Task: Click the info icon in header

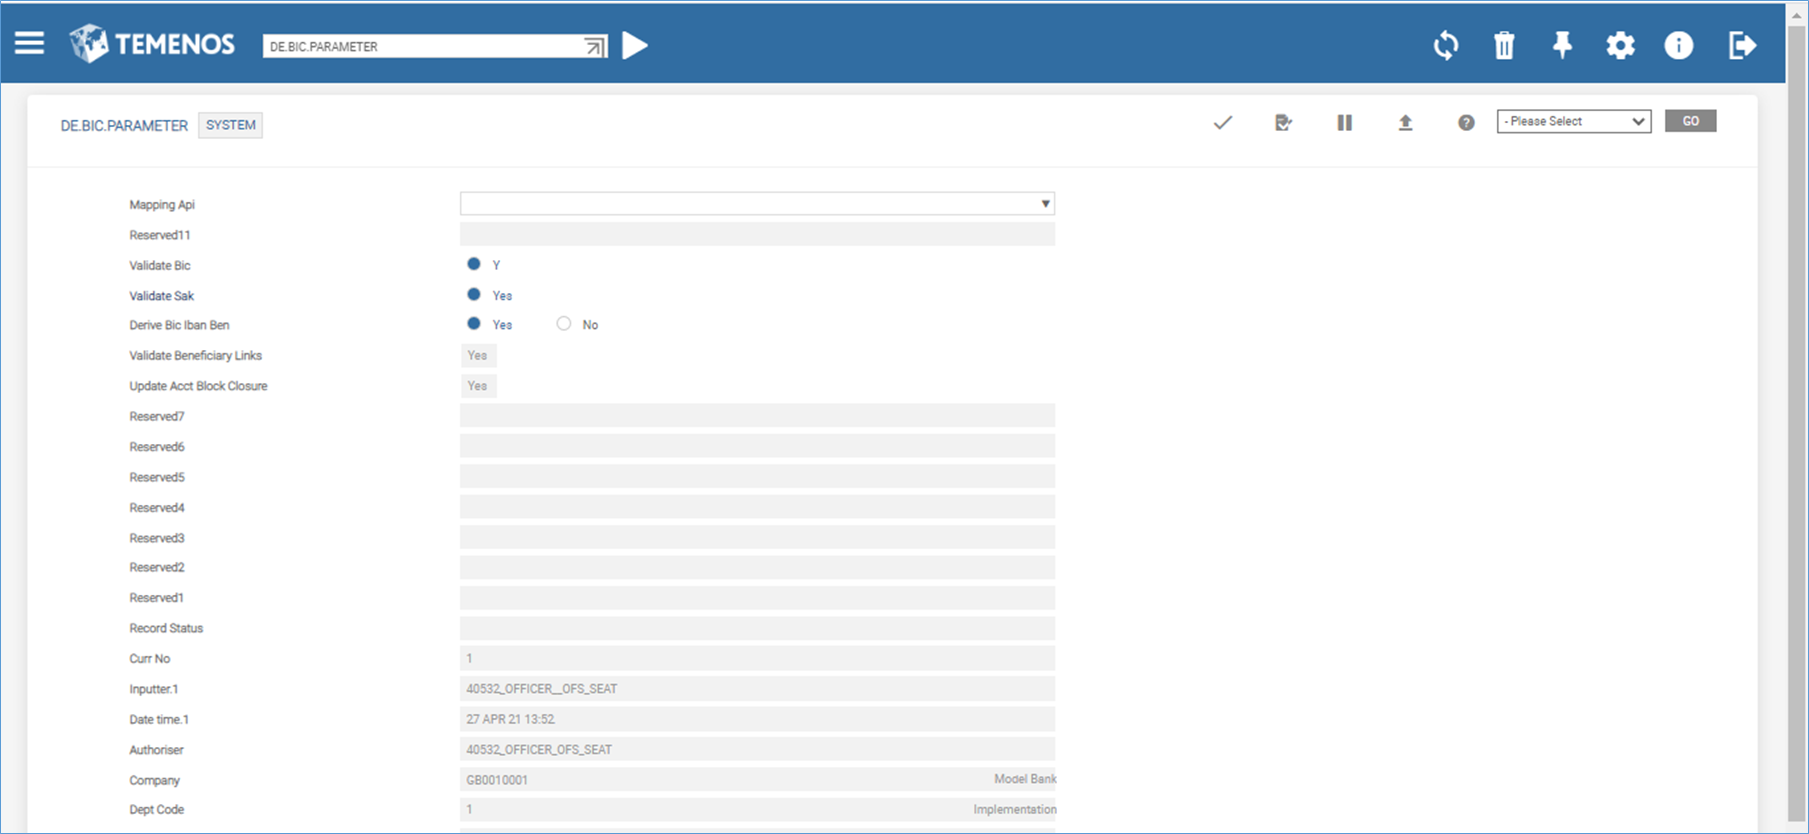Action: point(1678,45)
